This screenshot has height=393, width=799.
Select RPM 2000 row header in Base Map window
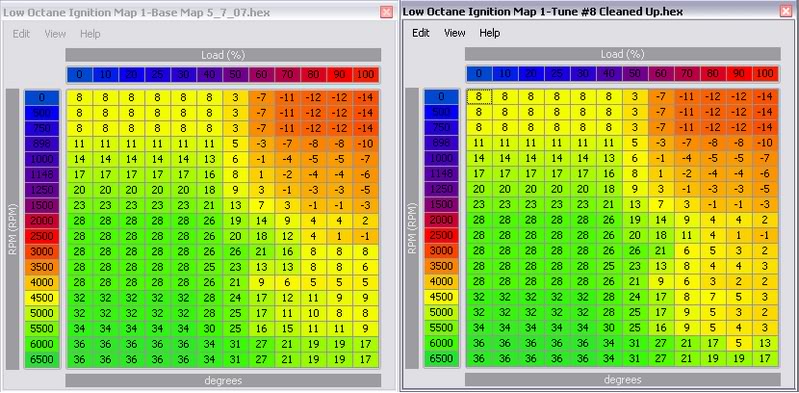pyautogui.click(x=42, y=220)
